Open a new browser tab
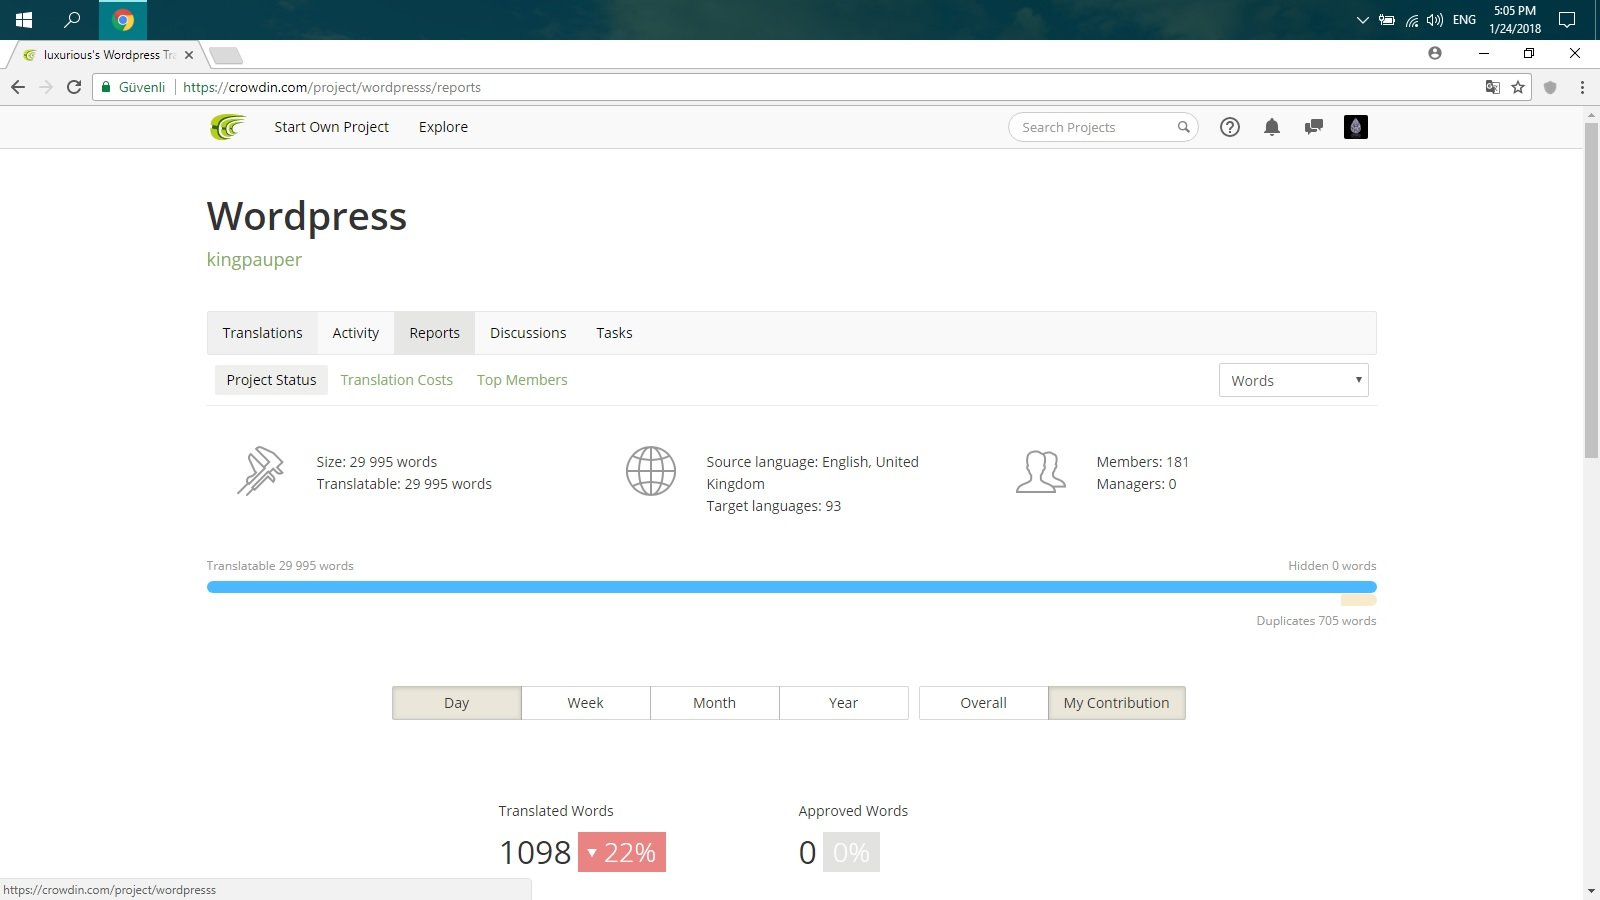The image size is (1600, 900). (226, 55)
